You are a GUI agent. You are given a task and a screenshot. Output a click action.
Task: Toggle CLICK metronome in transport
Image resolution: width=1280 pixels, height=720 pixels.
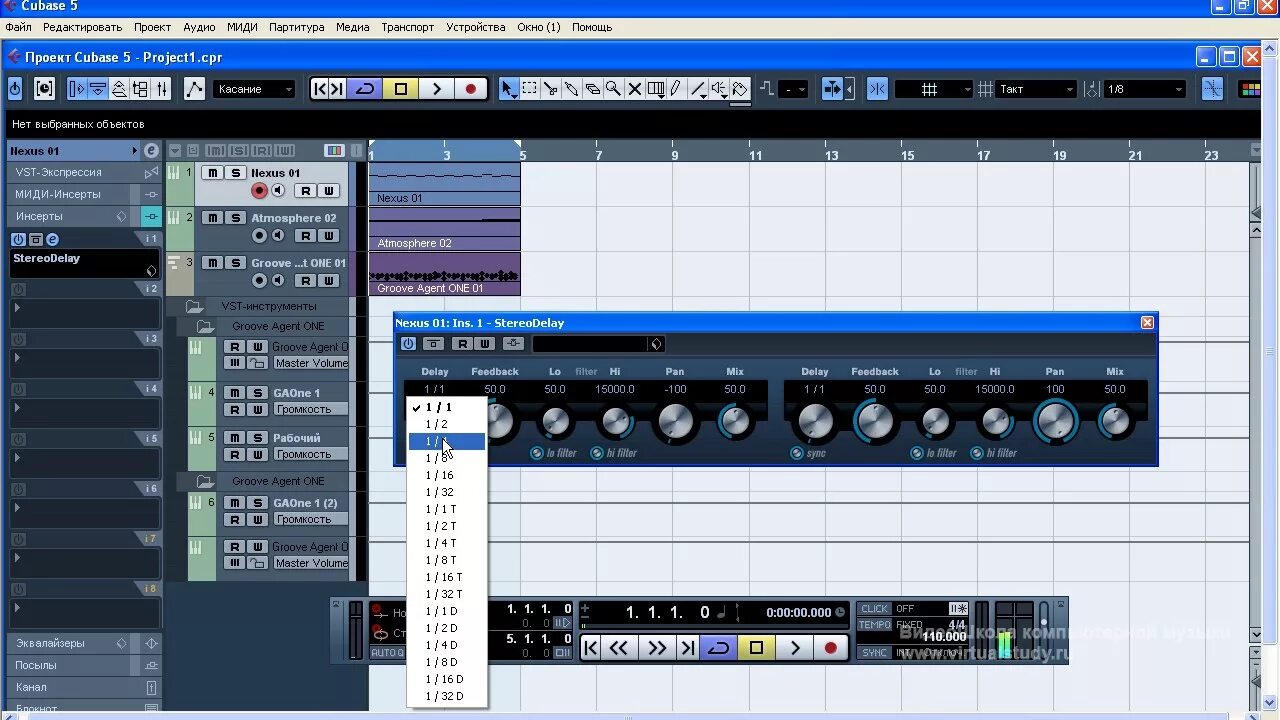[875, 608]
